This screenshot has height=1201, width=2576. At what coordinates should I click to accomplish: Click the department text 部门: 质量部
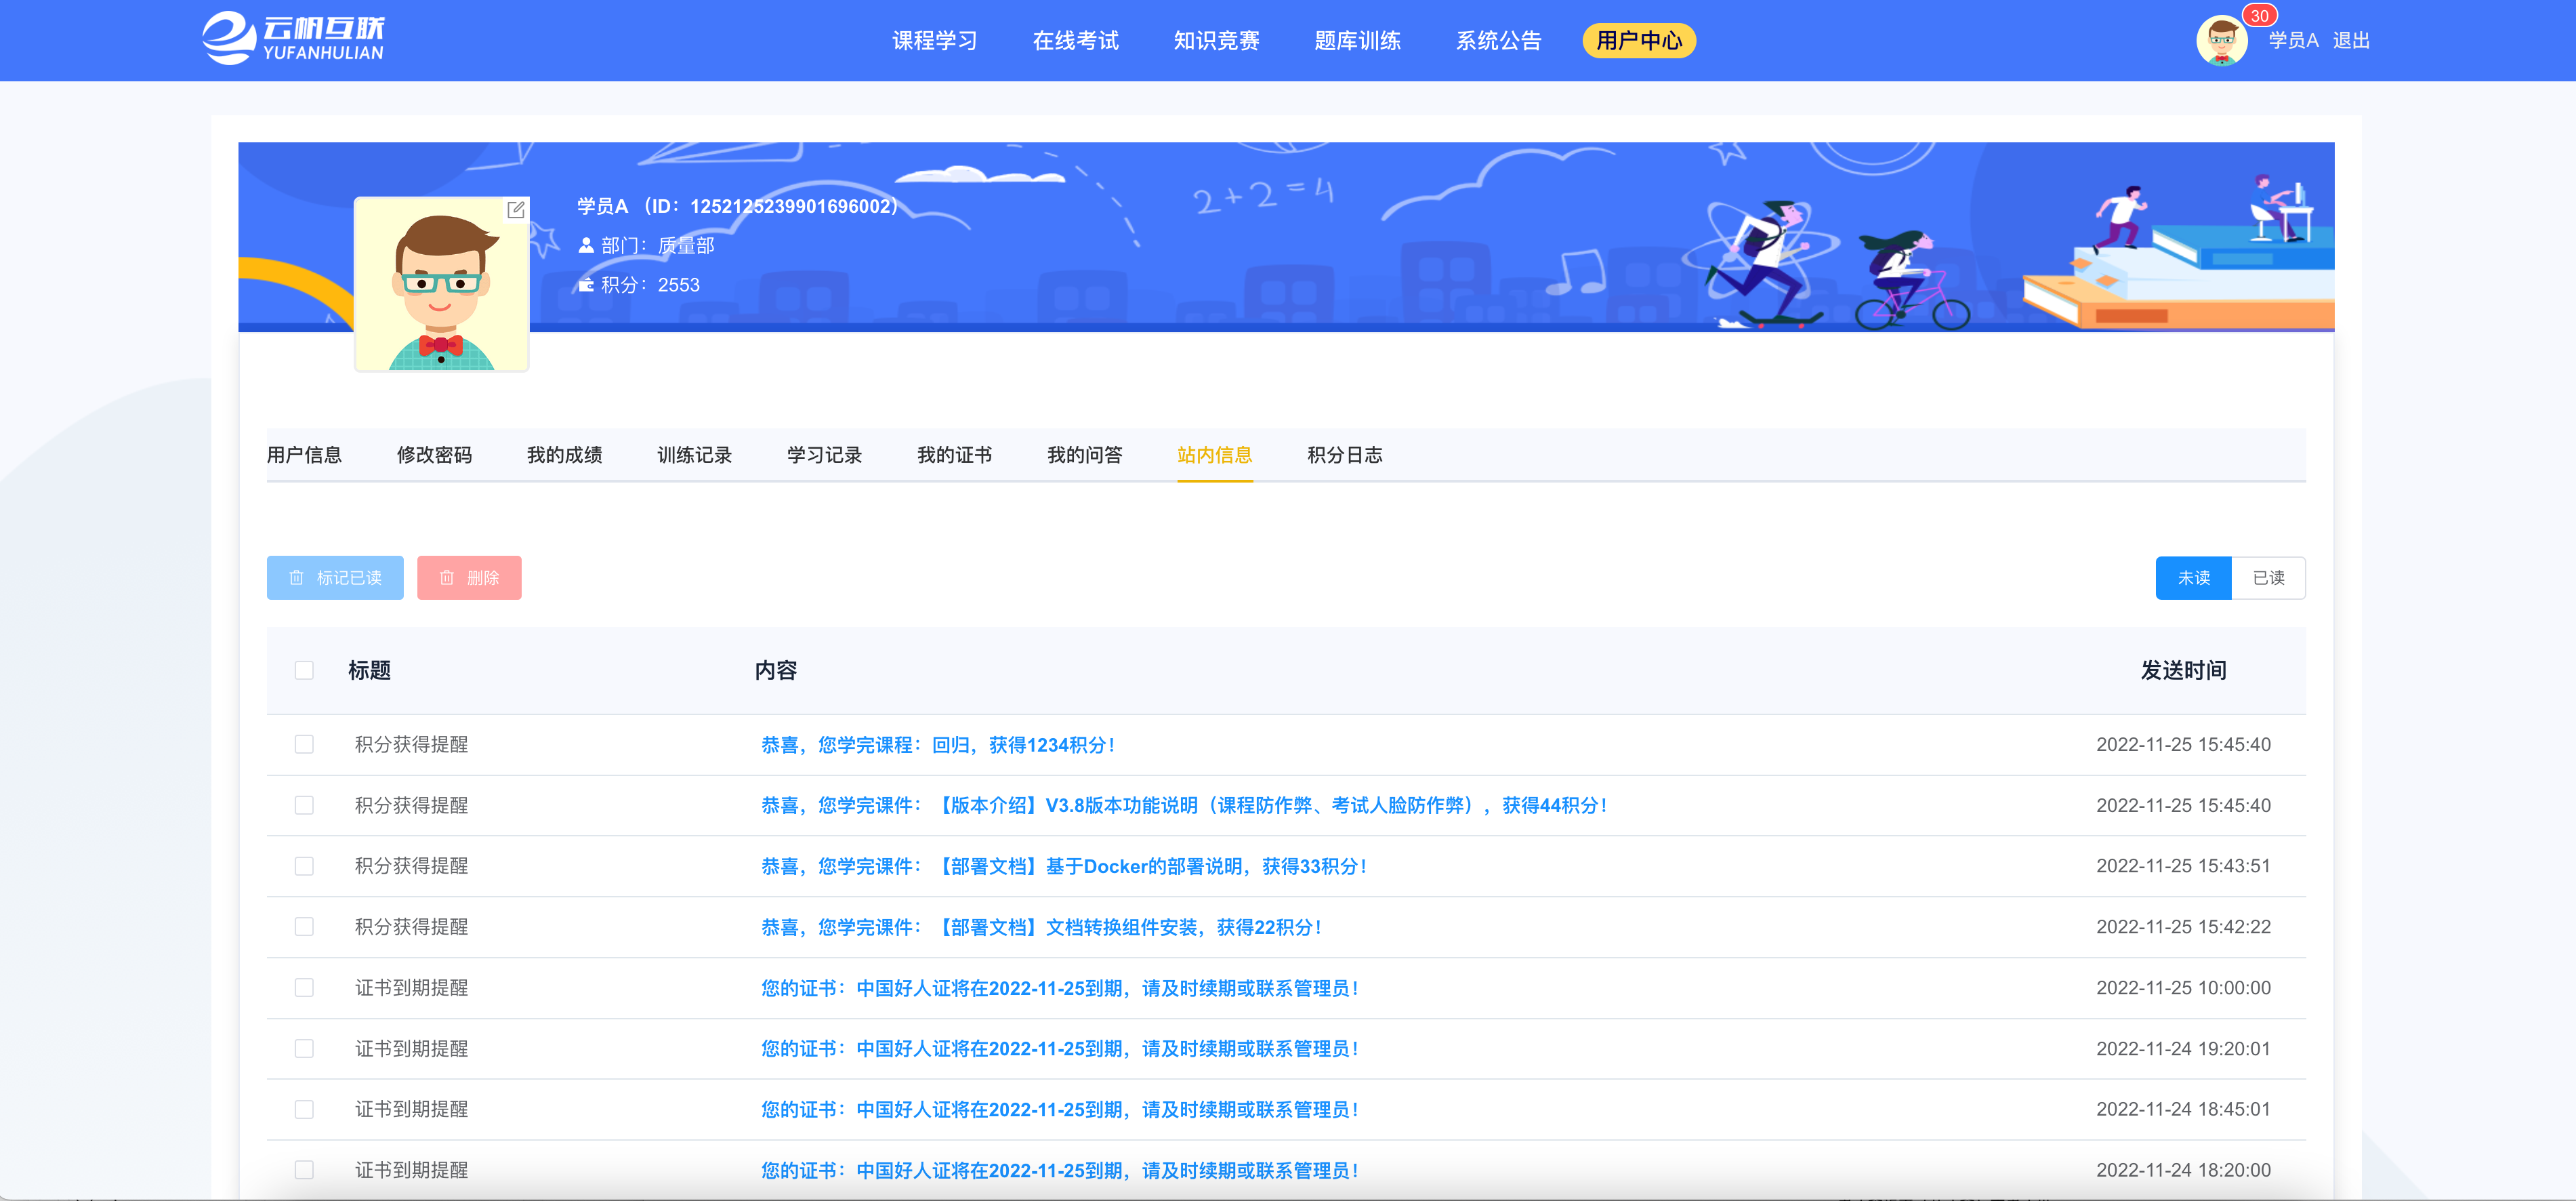click(658, 246)
